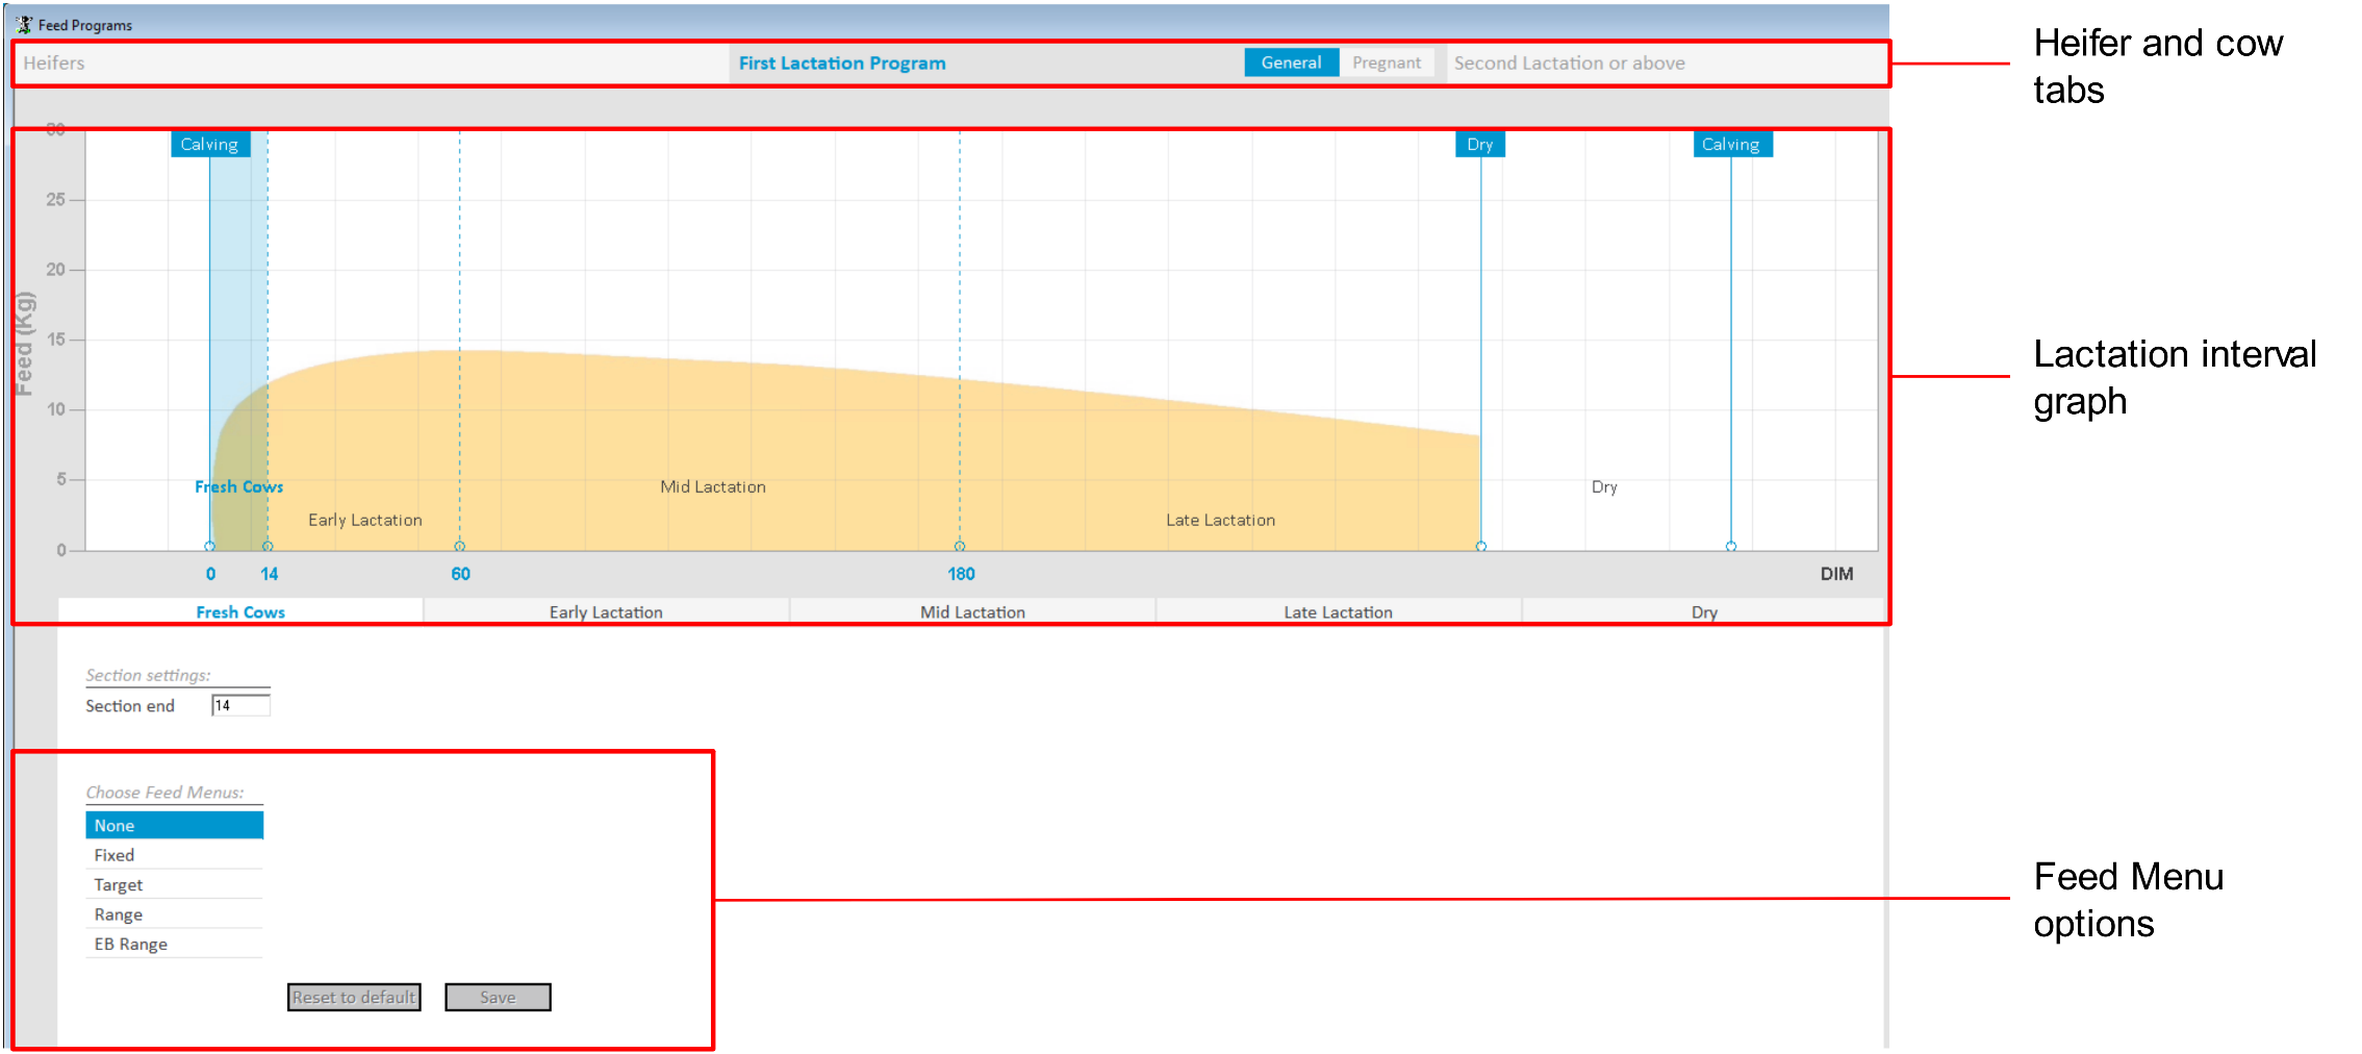Click the first Calving marker label
This screenshot has width=2362, height=1054.
pyautogui.click(x=209, y=144)
